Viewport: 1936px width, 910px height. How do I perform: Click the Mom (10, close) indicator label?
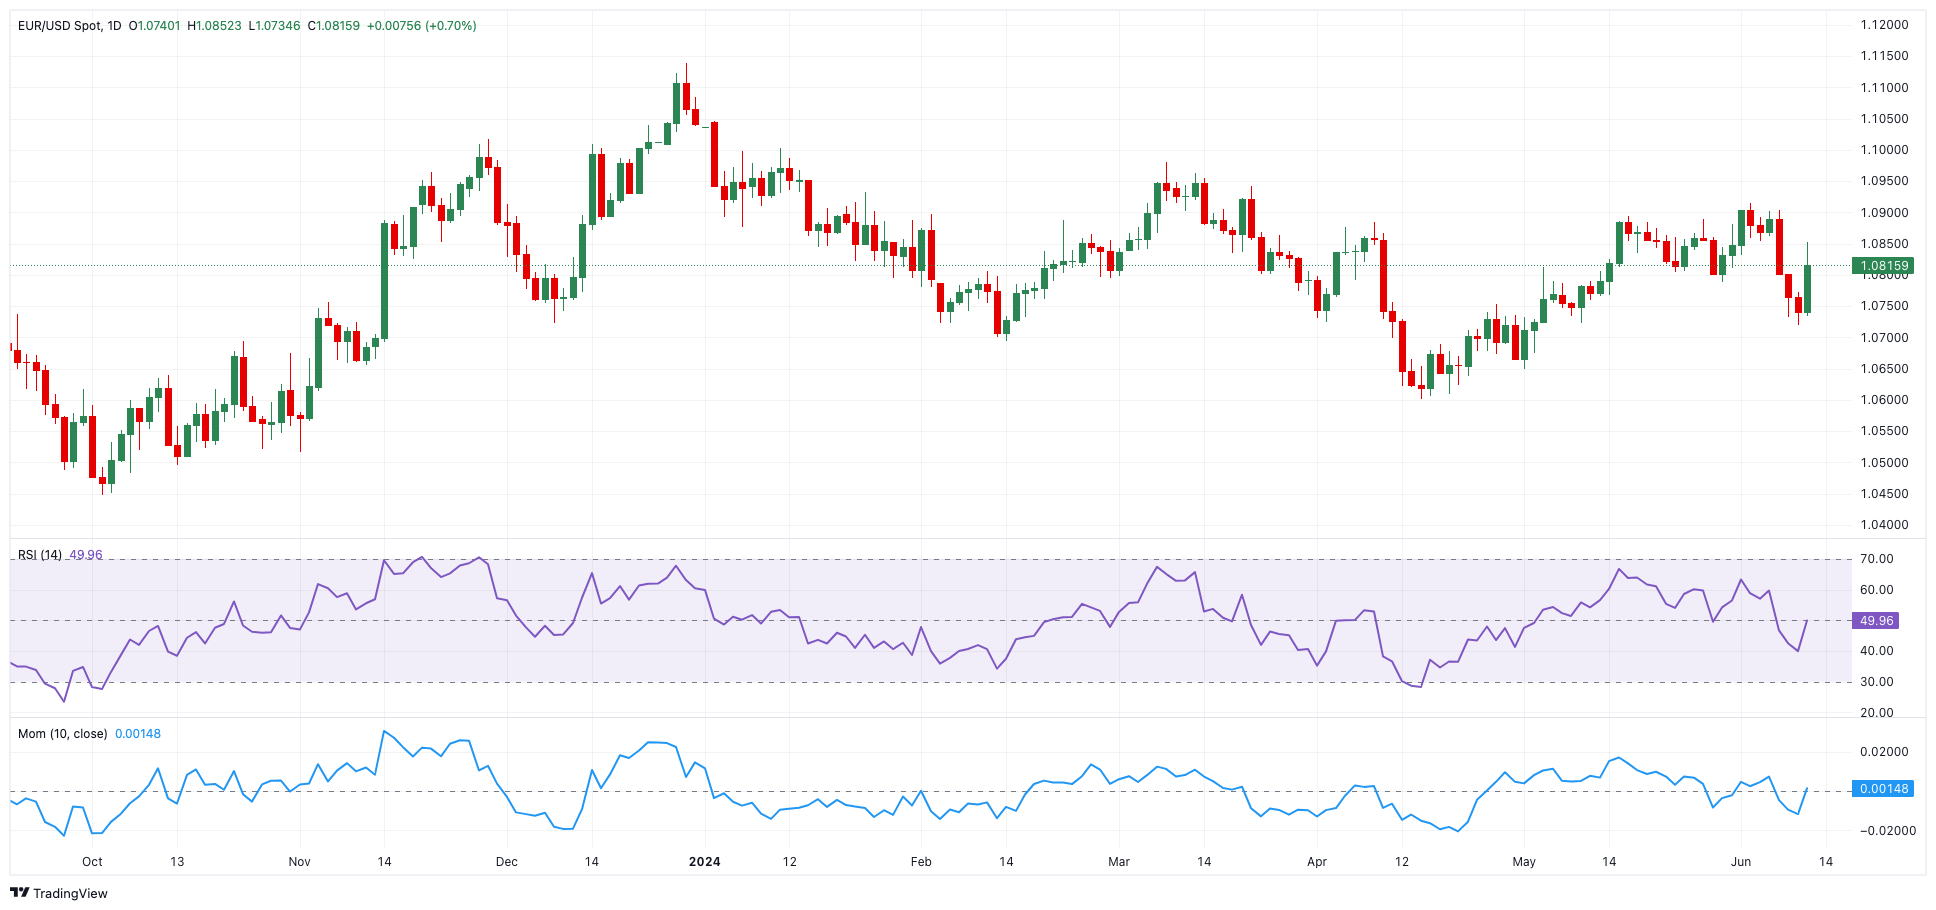[x=62, y=734]
